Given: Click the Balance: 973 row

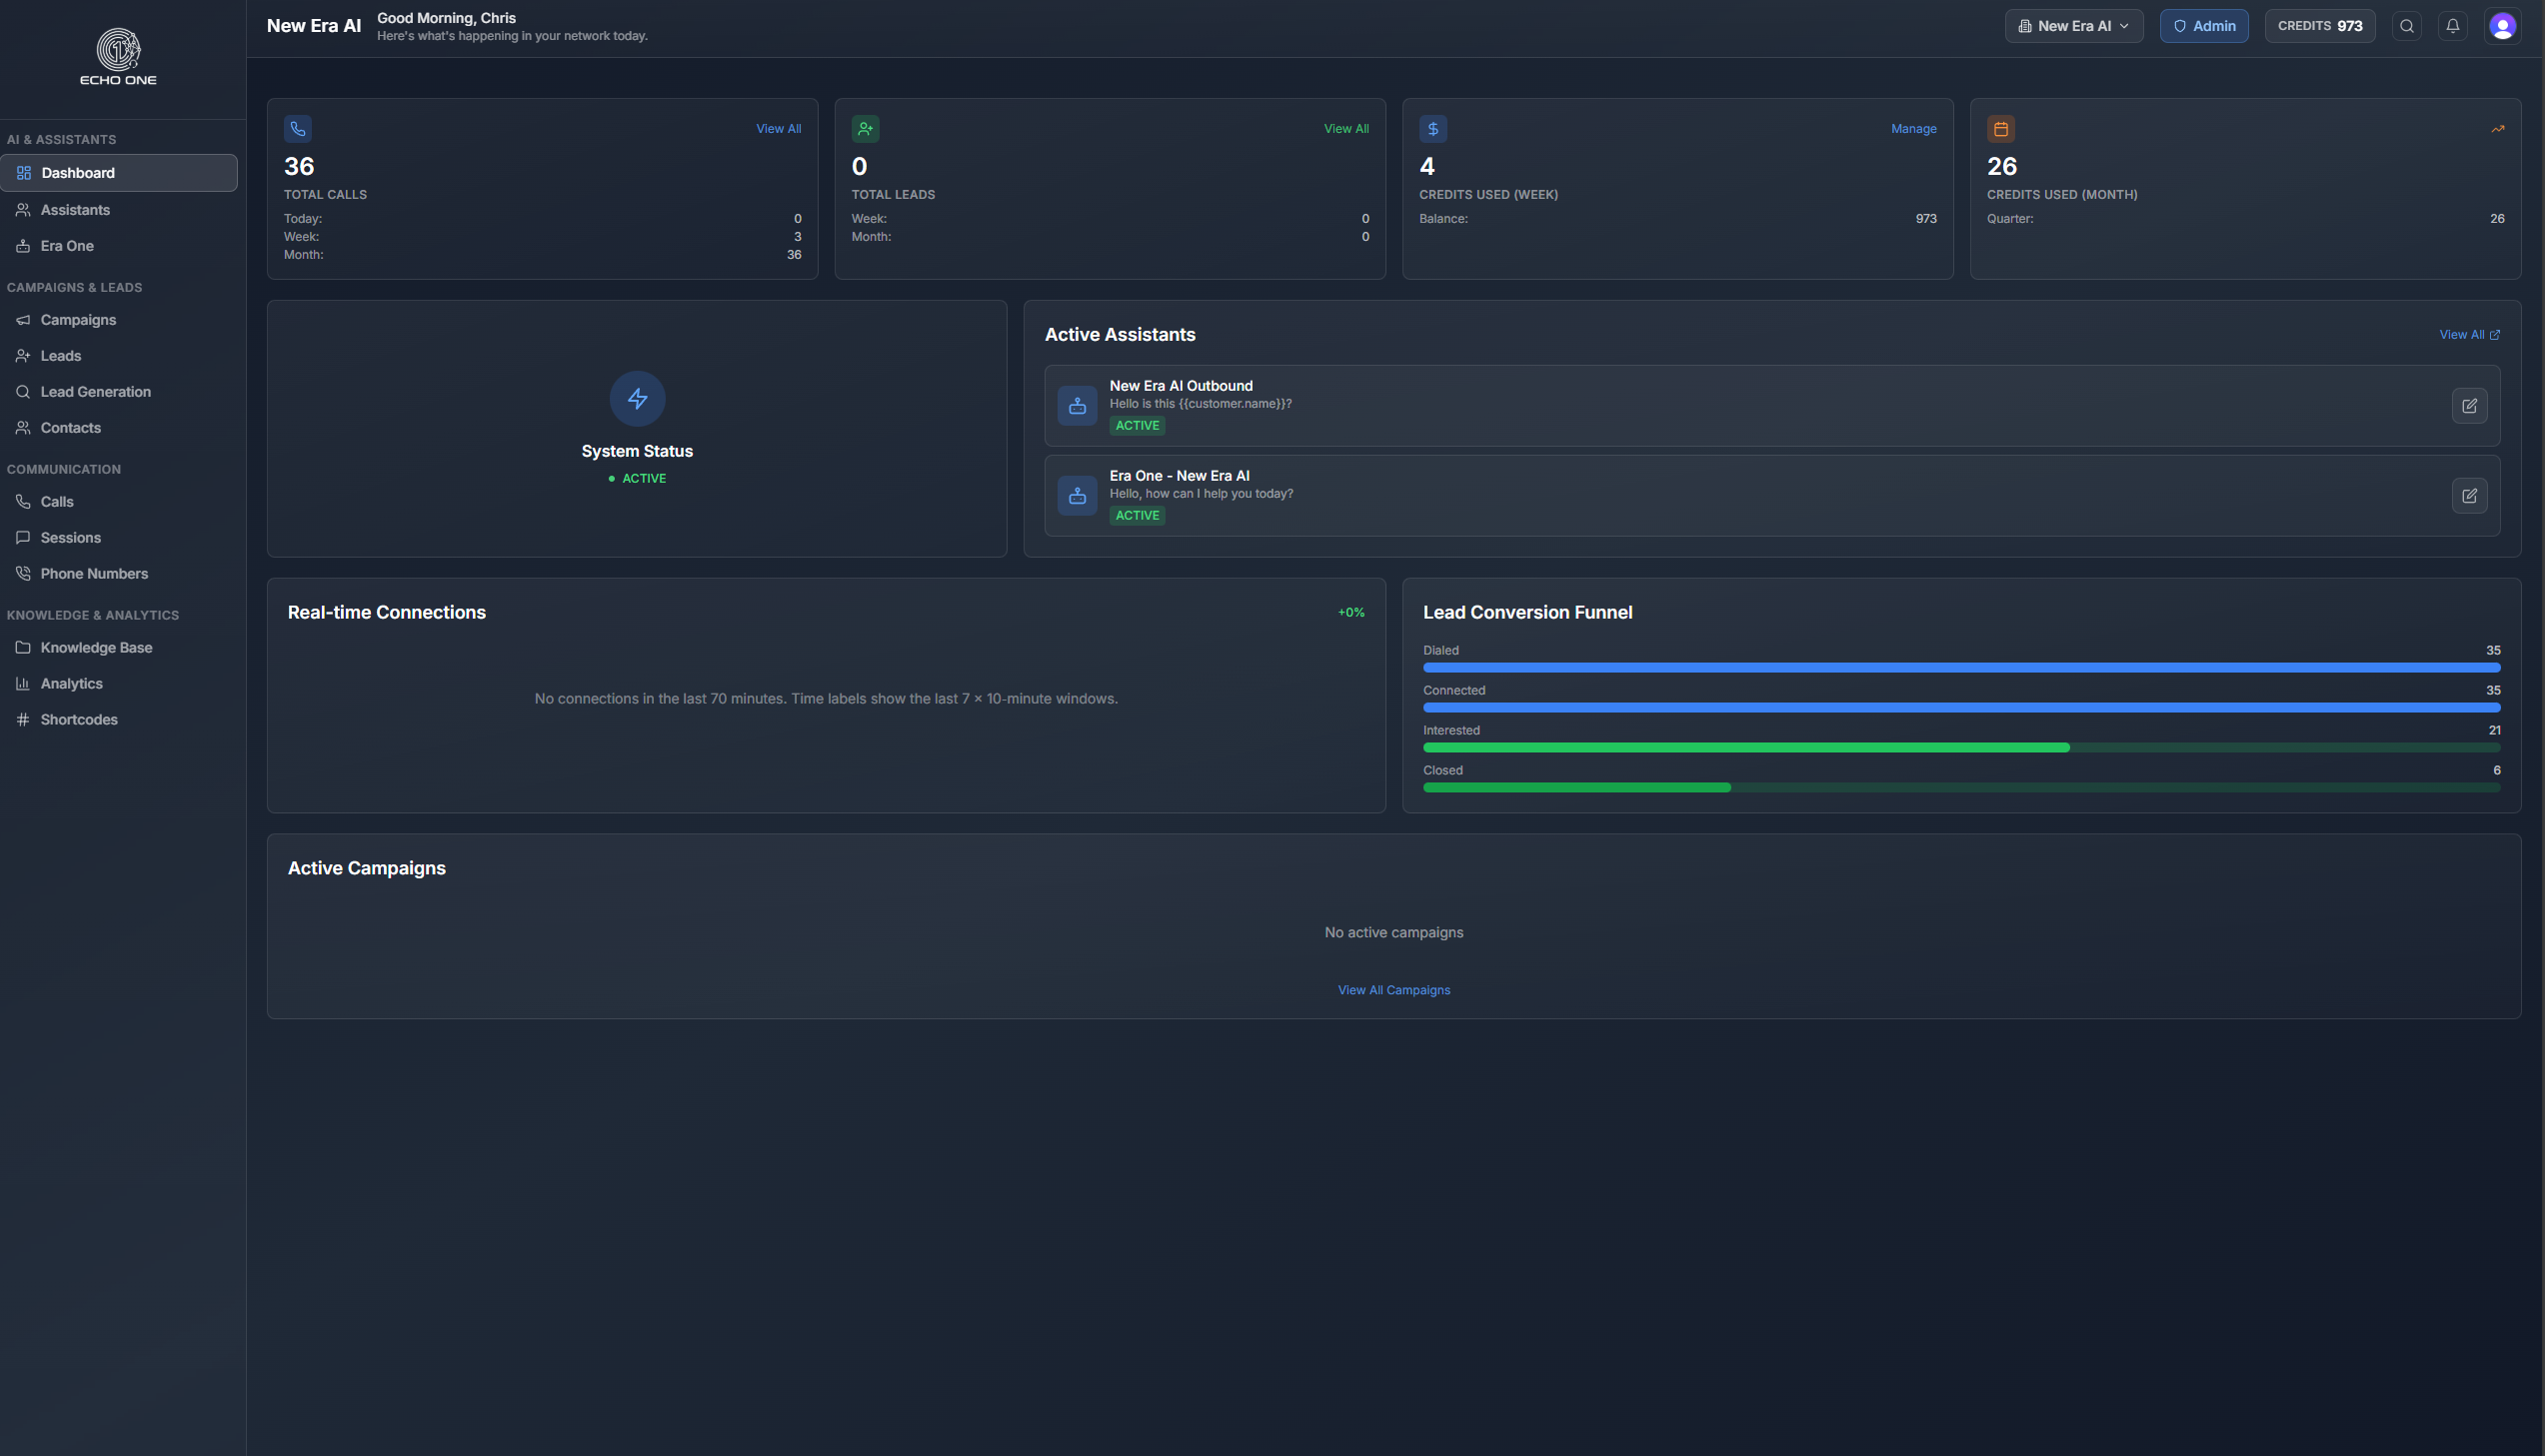Looking at the screenshot, I should 1677,219.
